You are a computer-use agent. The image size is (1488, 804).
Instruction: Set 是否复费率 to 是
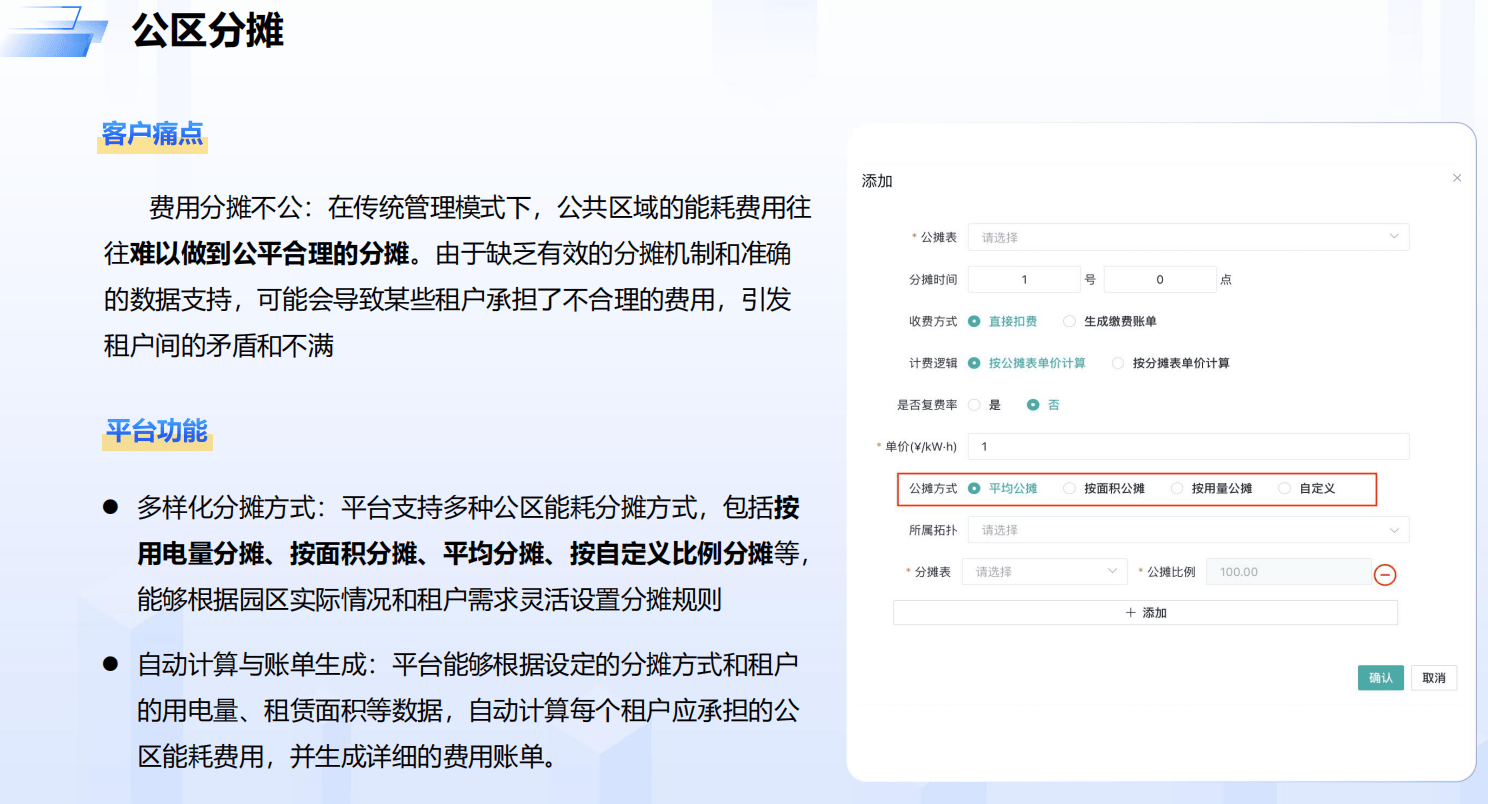tap(984, 405)
